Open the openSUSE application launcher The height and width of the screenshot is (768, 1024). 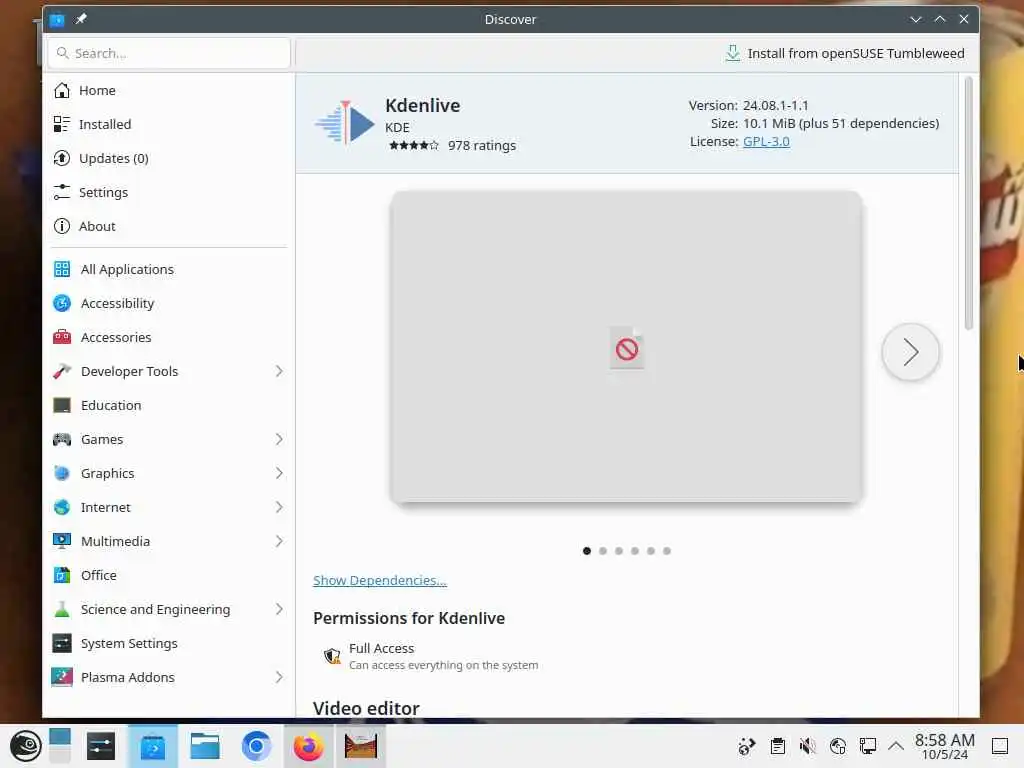pyautogui.click(x=26, y=746)
